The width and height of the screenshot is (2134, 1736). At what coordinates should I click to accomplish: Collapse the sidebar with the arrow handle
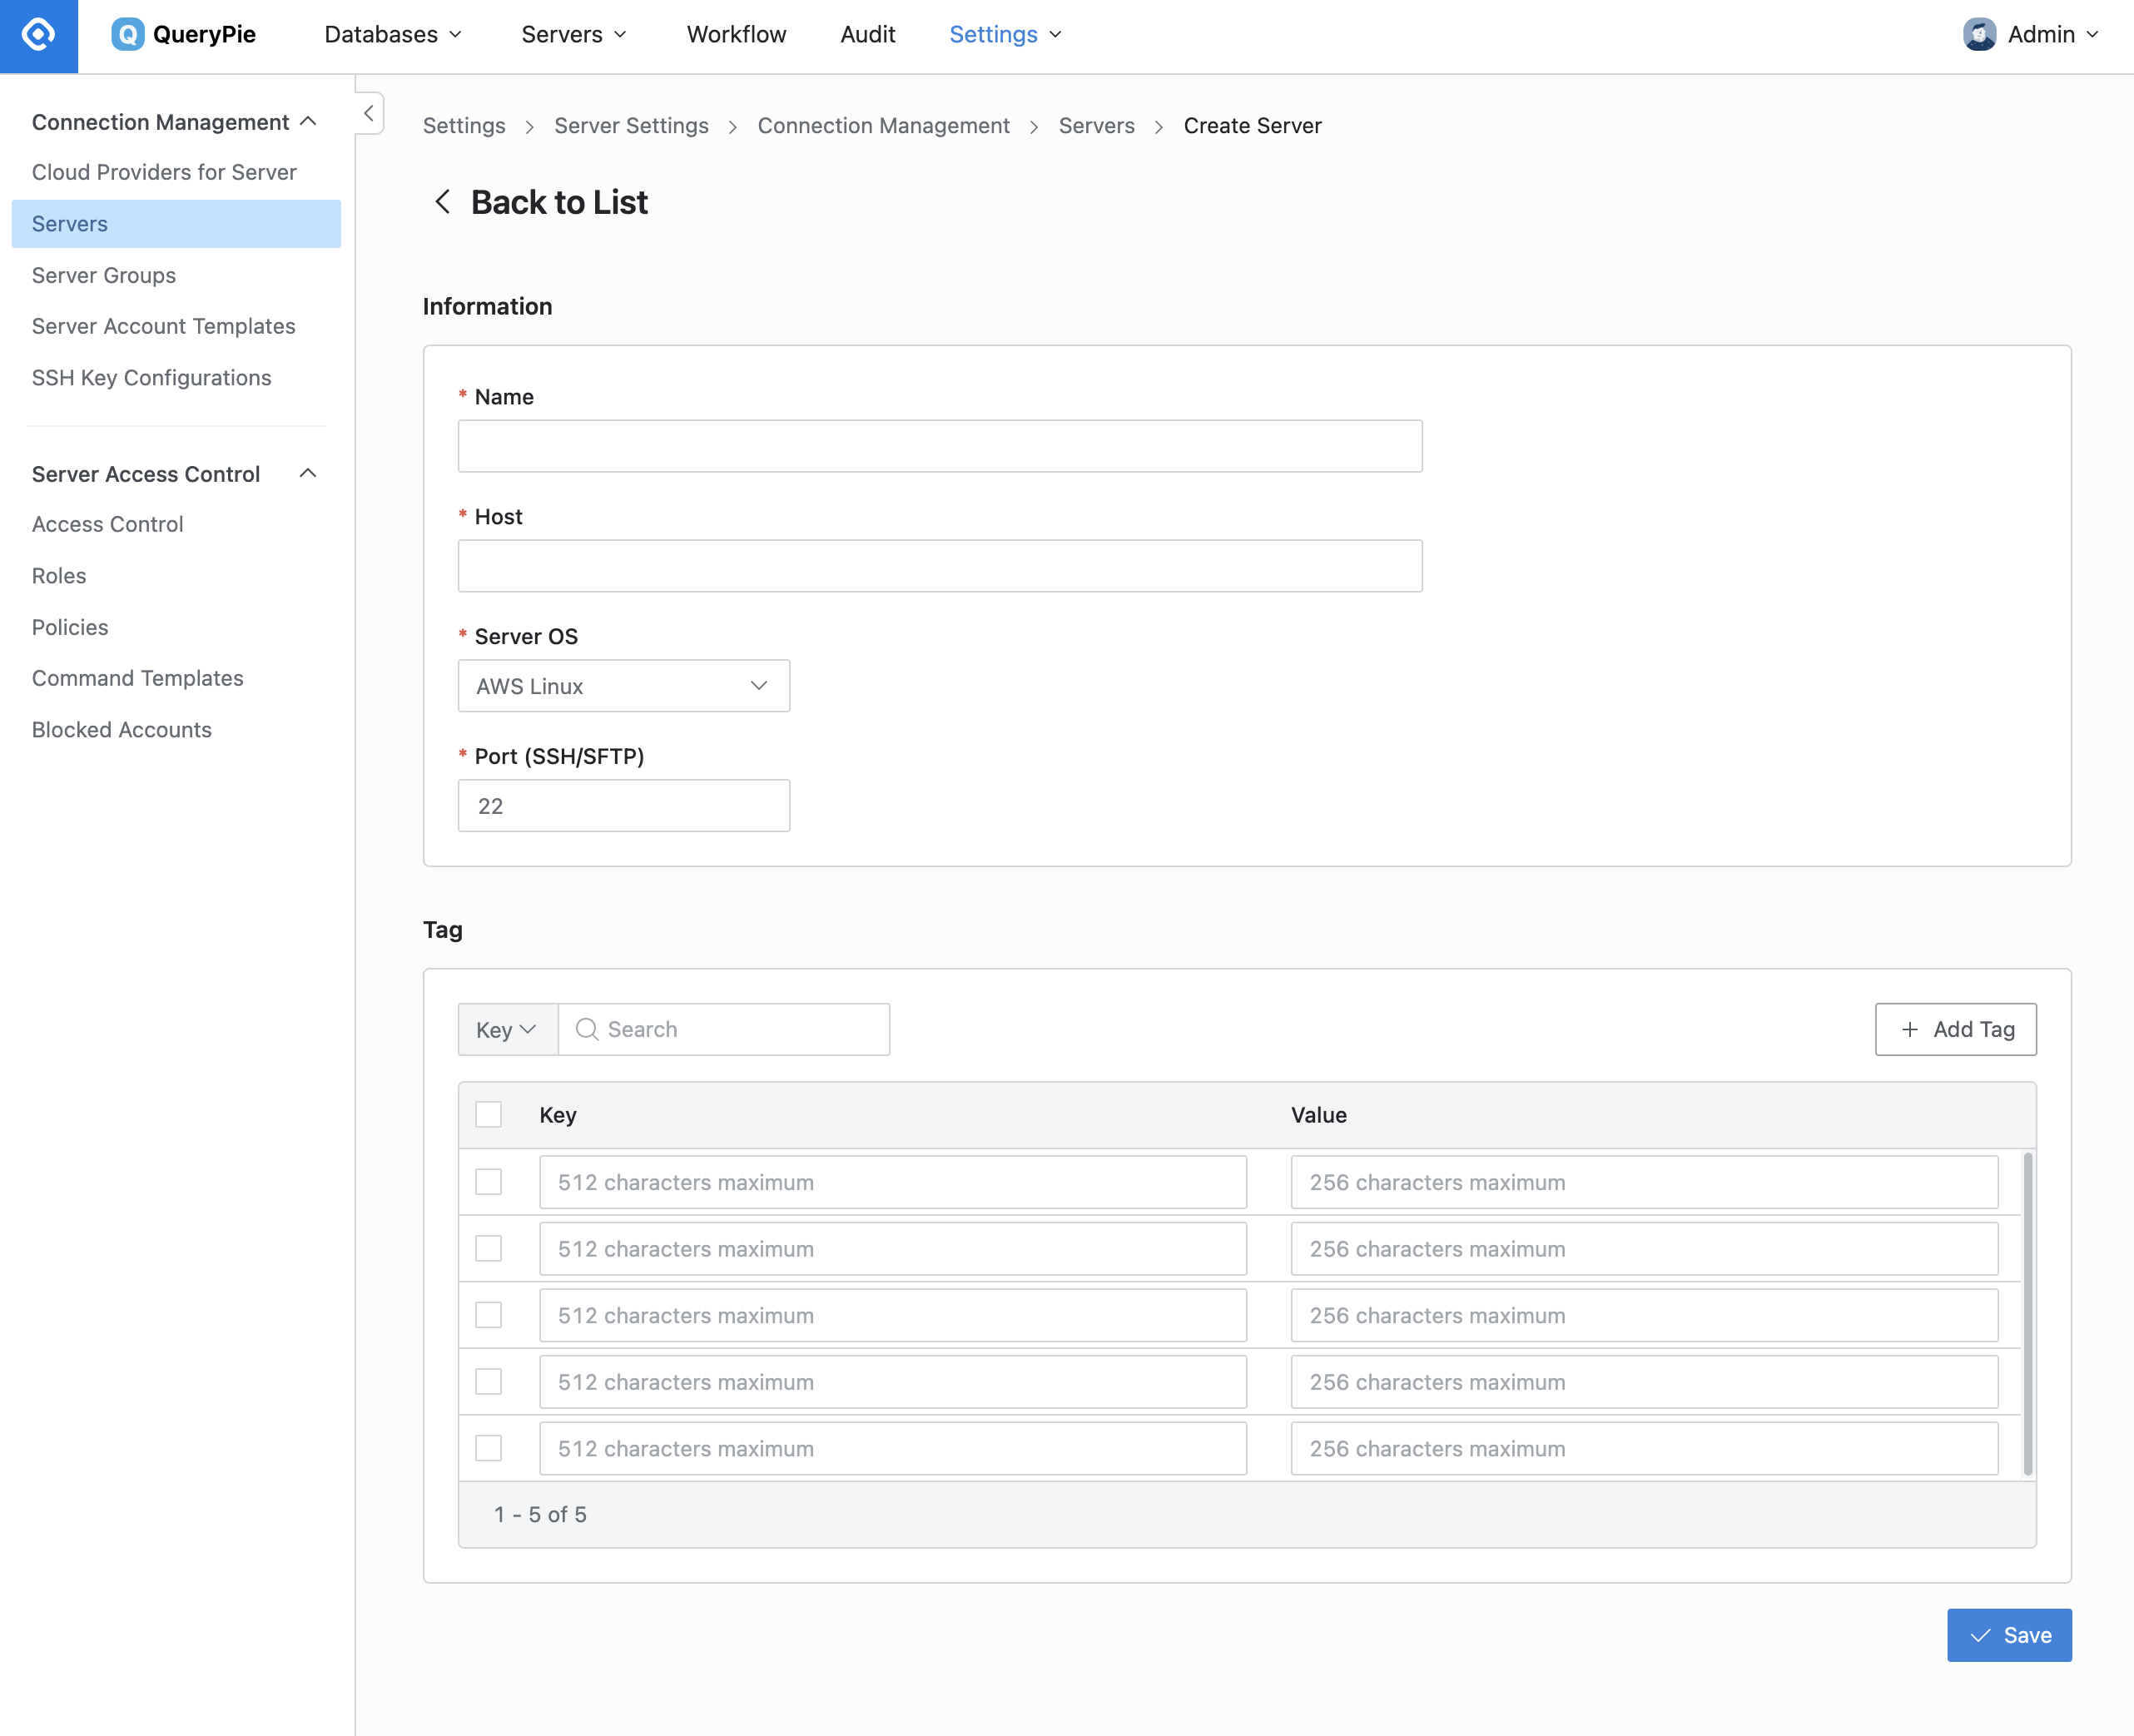point(369,113)
